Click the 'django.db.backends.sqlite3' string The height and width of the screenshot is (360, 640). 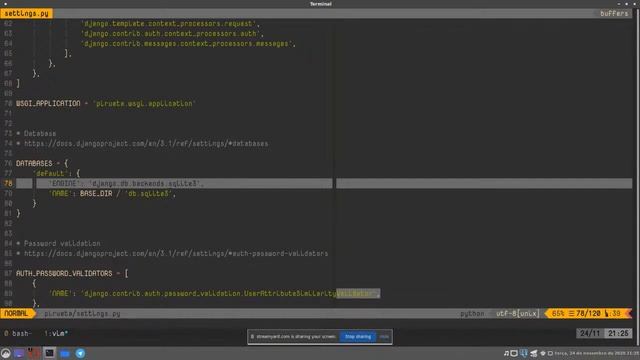pyautogui.click(x=145, y=184)
